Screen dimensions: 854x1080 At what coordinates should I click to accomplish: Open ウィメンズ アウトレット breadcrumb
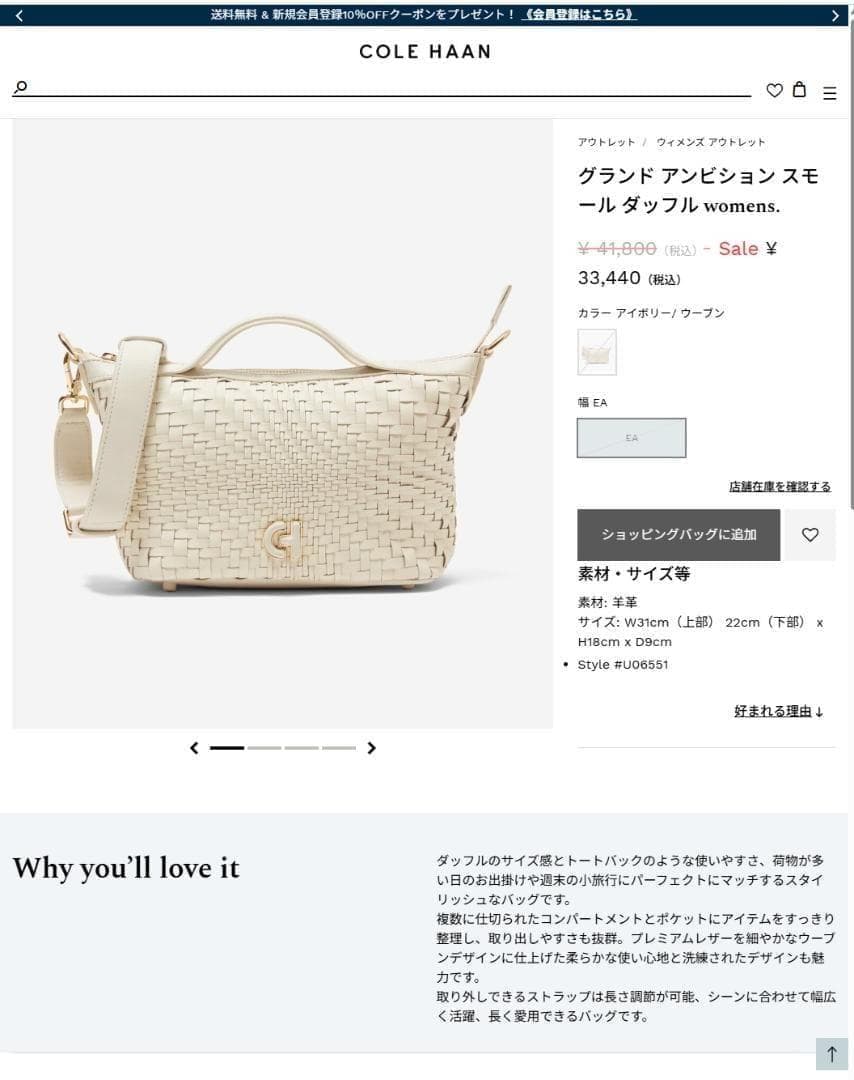pos(710,142)
